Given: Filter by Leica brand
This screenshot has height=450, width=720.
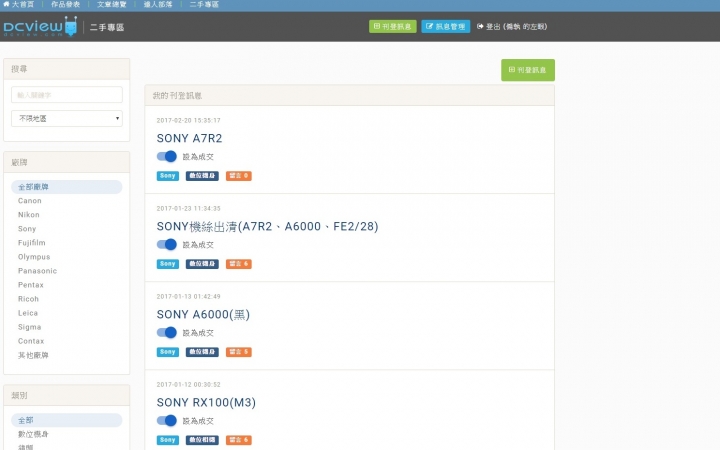Looking at the screenshot, I should click(28, 313).
